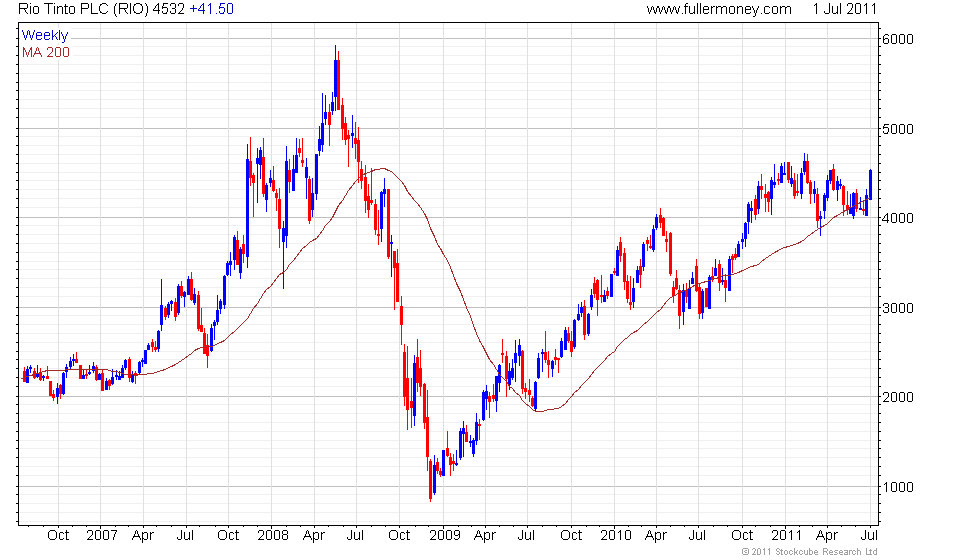Click the 'Oct' label before 2009

(x=399, y=536)
